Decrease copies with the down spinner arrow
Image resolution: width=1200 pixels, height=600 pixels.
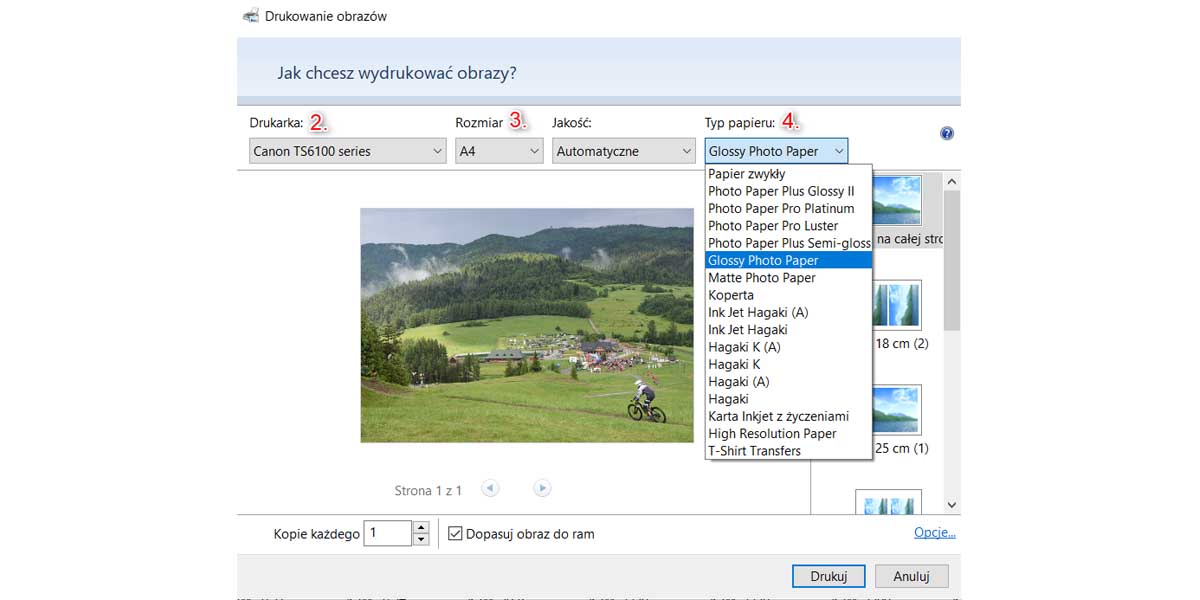click(421, 540)
